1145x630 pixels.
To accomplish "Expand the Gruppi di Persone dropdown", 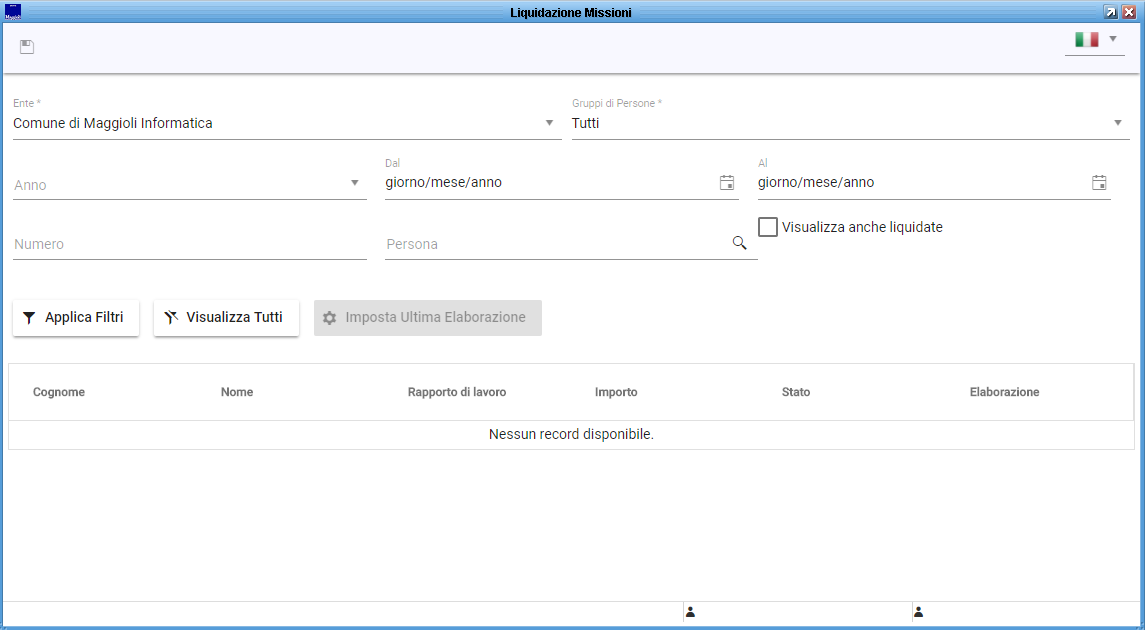I will (1118, 123).
